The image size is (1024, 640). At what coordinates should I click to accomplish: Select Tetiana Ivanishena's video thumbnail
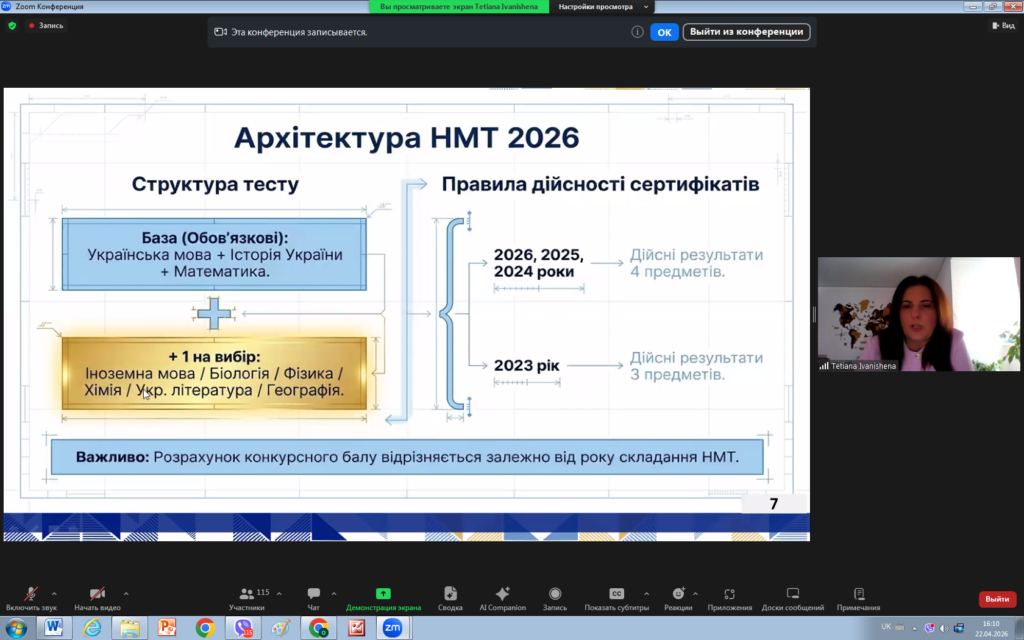click(918, 315)
